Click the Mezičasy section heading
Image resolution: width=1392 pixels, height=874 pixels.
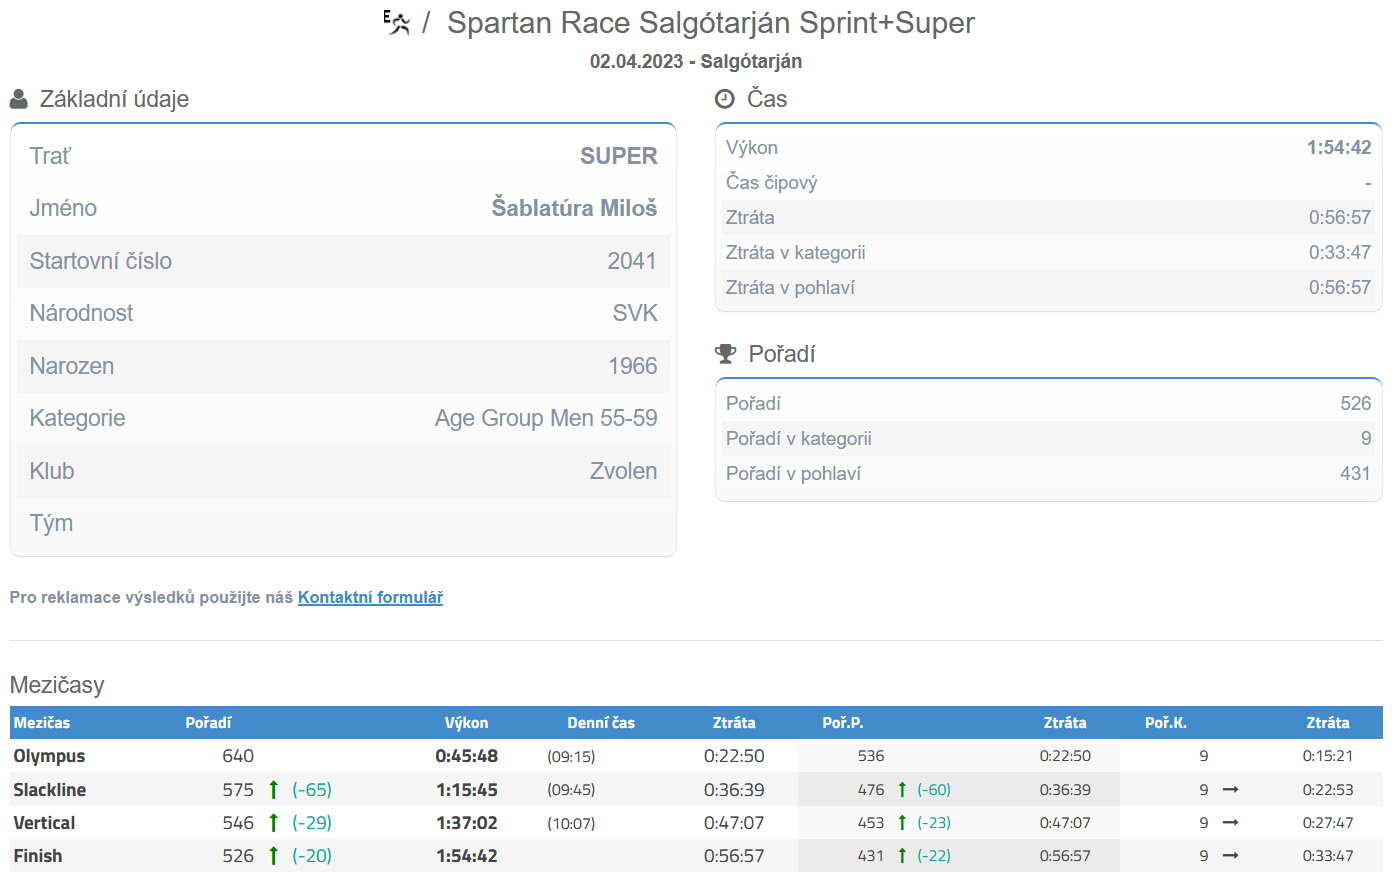tap(57, 685)
